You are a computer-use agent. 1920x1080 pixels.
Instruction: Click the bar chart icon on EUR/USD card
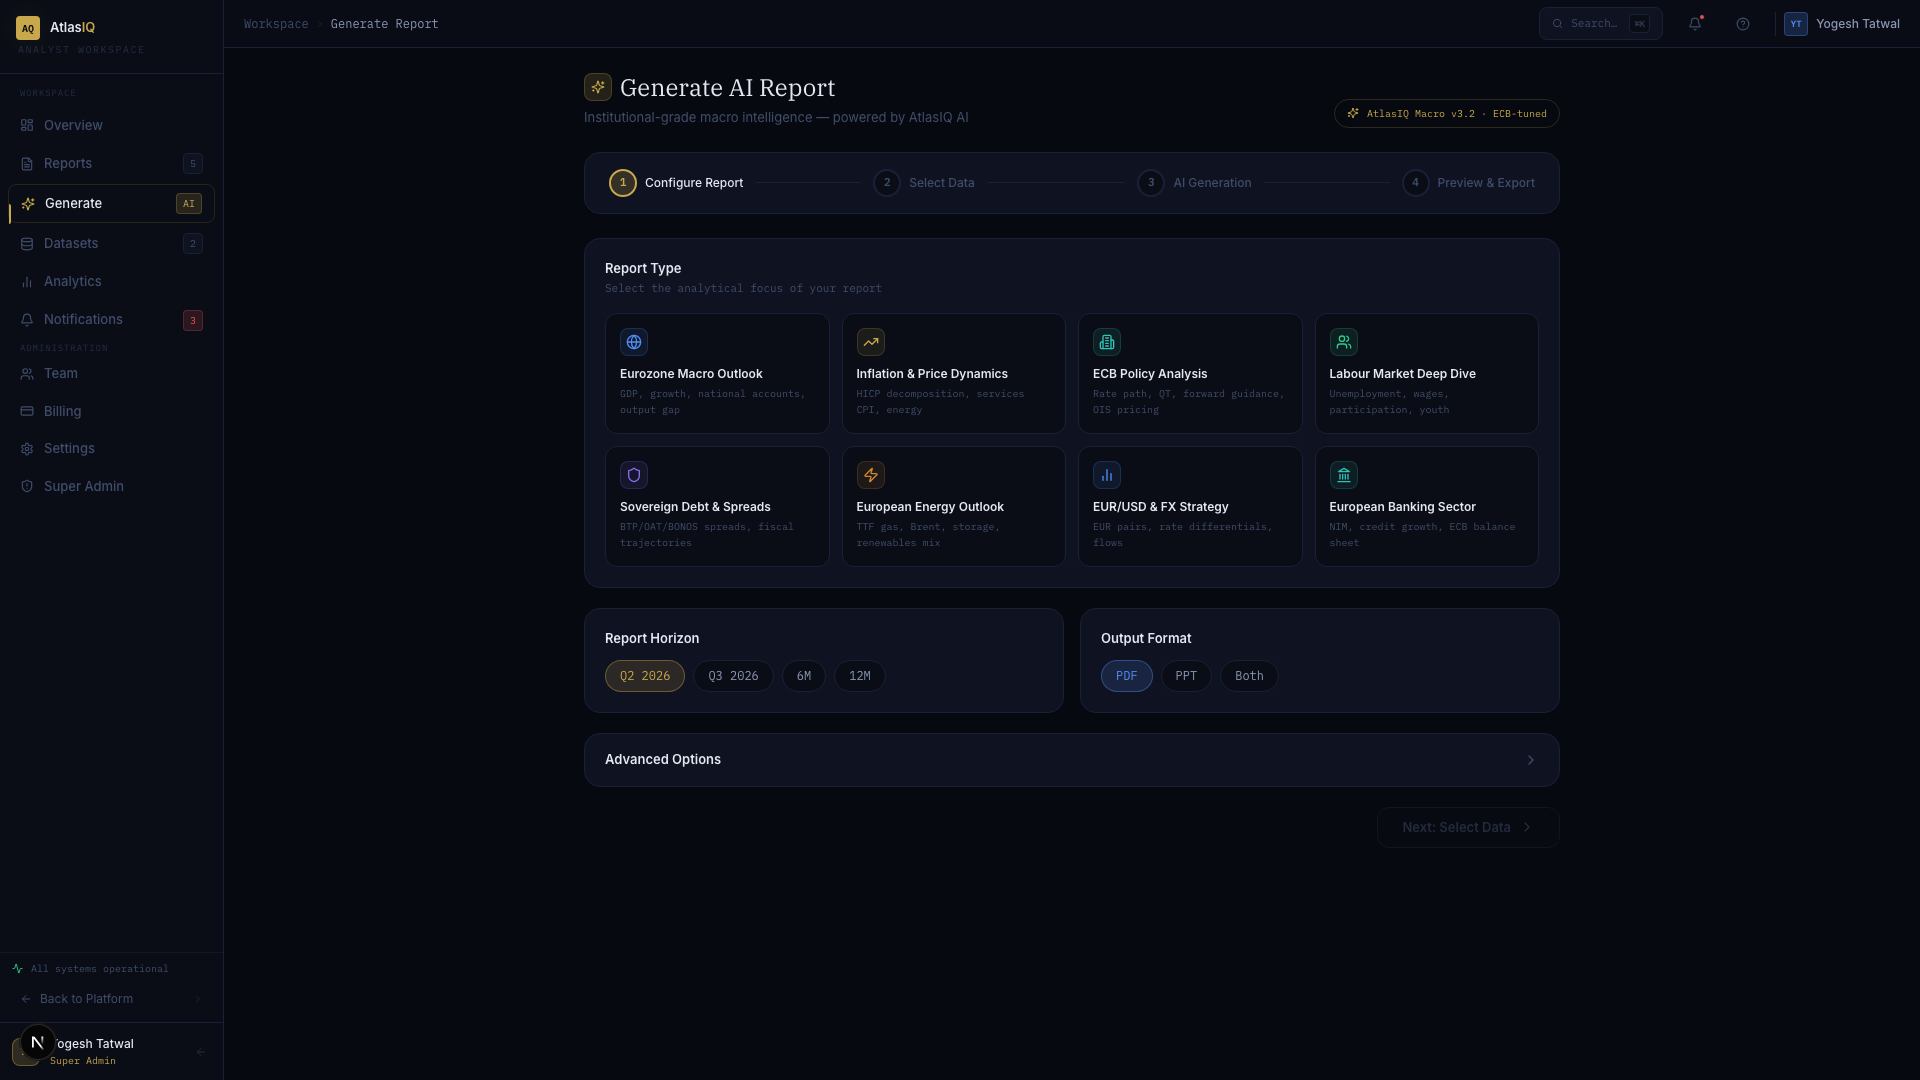(1107, 475)
